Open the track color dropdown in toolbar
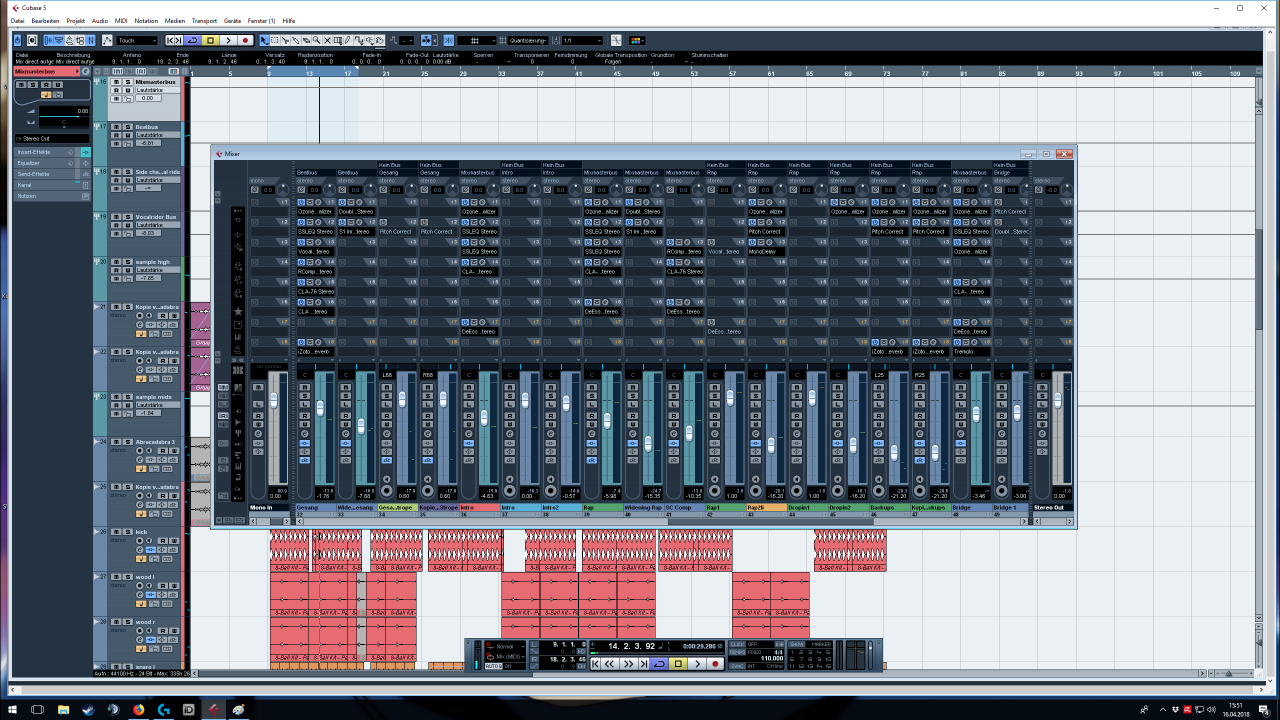Viewport: 1280px width, 720px height. point(636,40)
